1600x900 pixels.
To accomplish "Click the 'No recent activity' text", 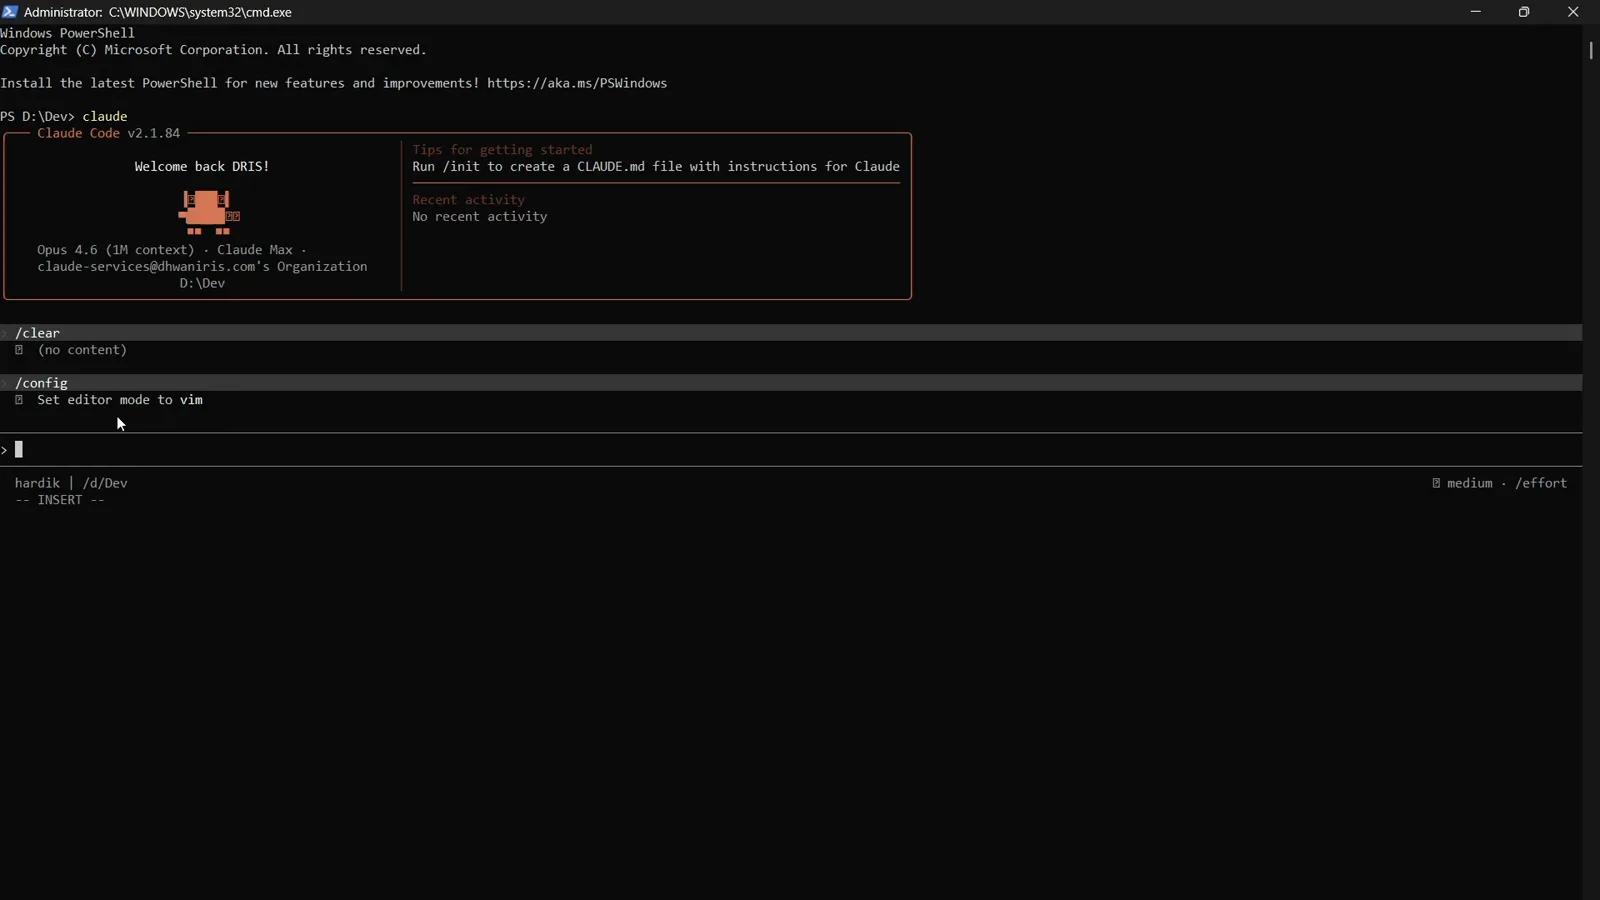I will point(480,217).
